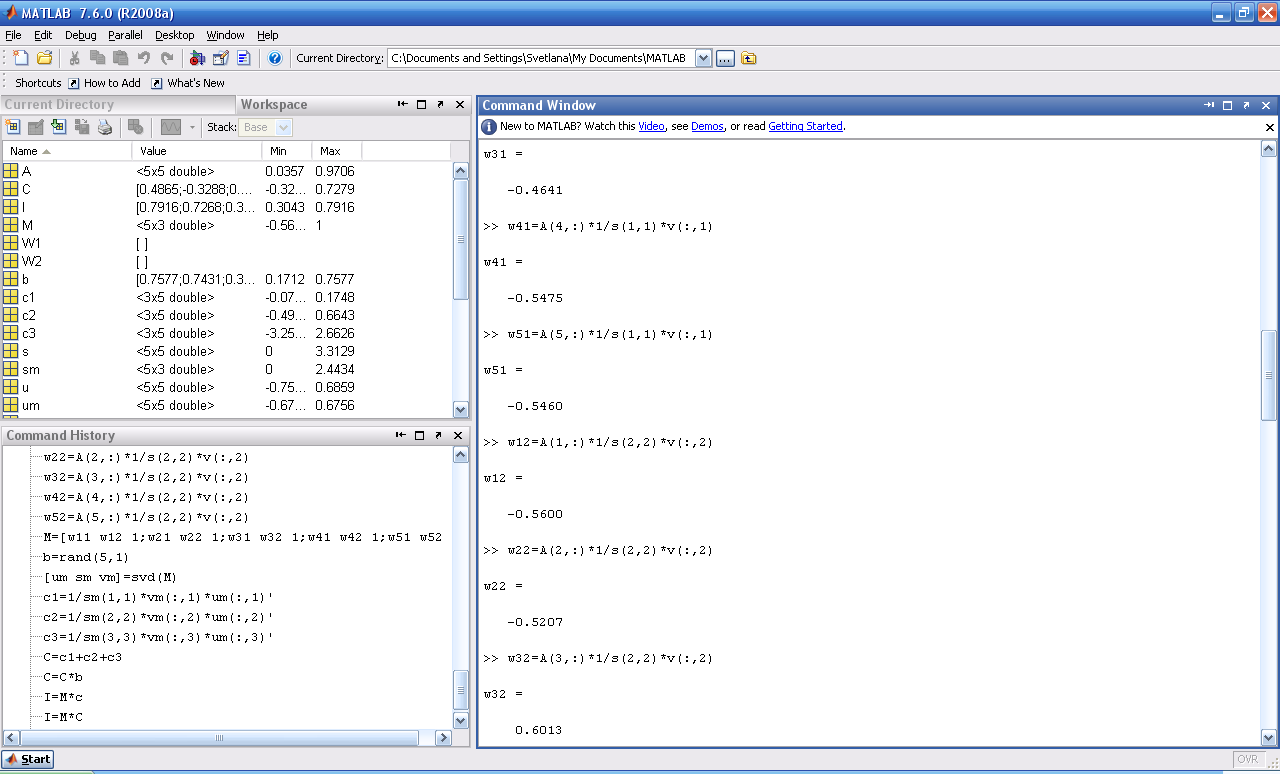Sort workspace by Name column header
Viewport: 1280px width, 774px height.
[66, 151]
